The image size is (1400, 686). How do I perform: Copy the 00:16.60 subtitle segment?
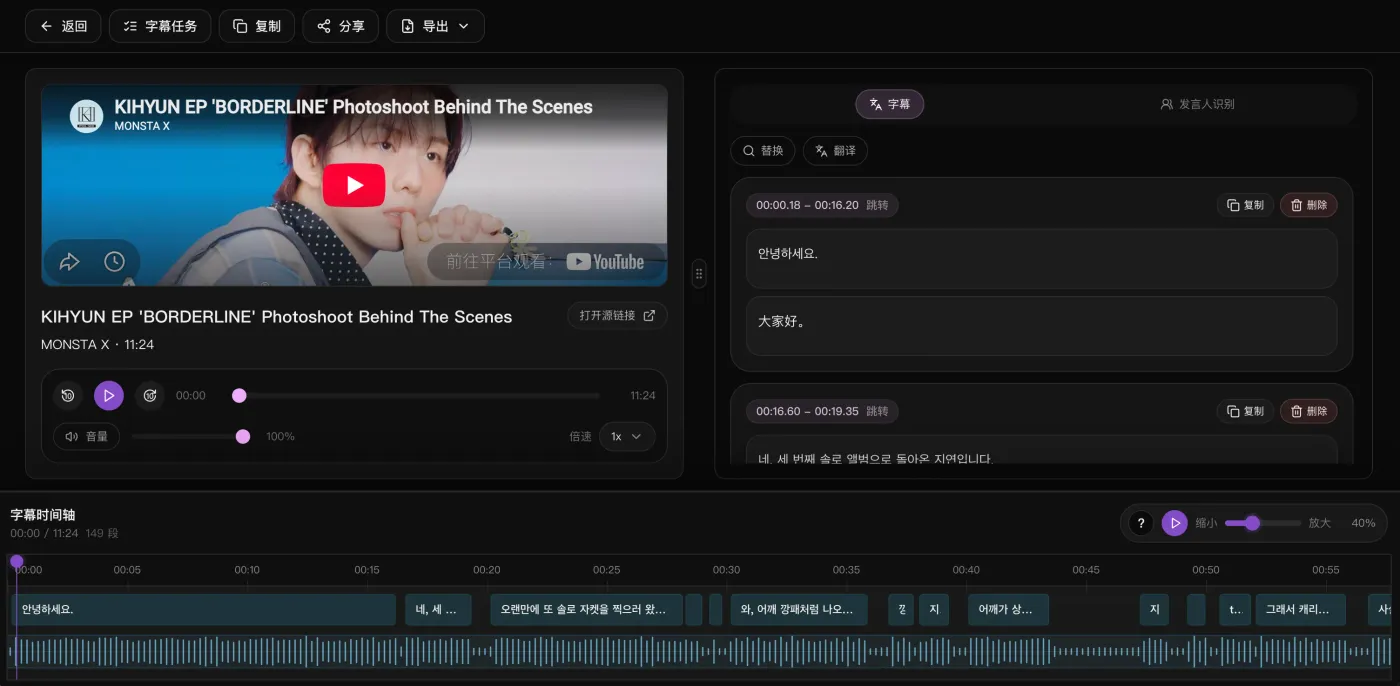click(1245, 411)
